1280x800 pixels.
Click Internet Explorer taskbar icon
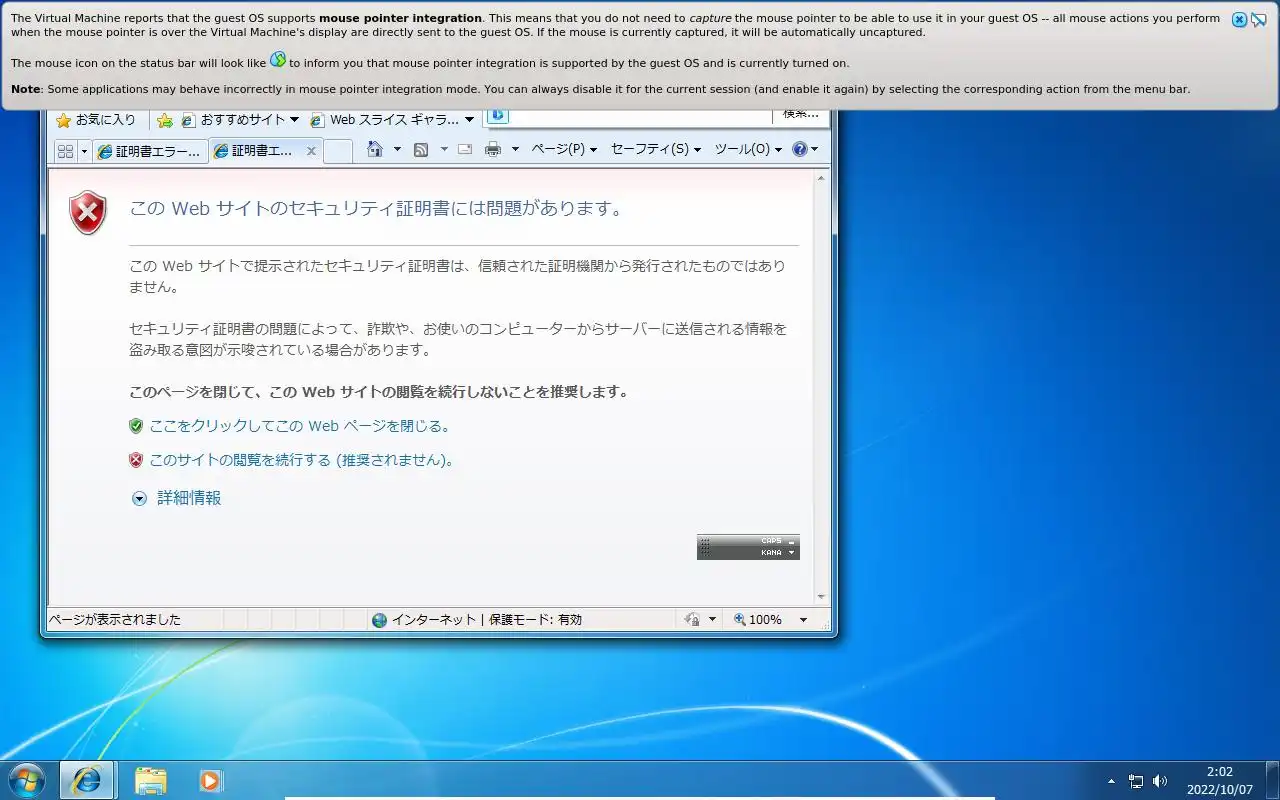coord(87,780)
